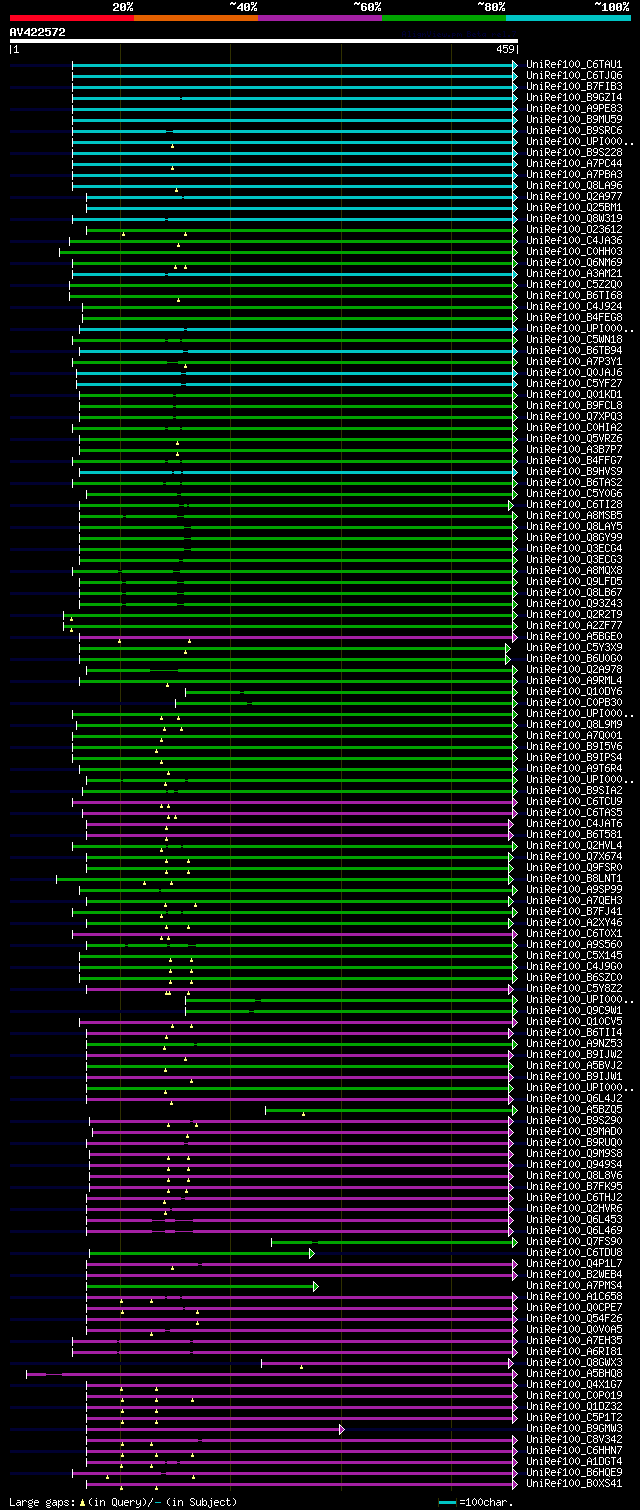Click the cyan ~100% legend segment
The width and height of the screenshot is (640, 1510).
click(568, 18)
